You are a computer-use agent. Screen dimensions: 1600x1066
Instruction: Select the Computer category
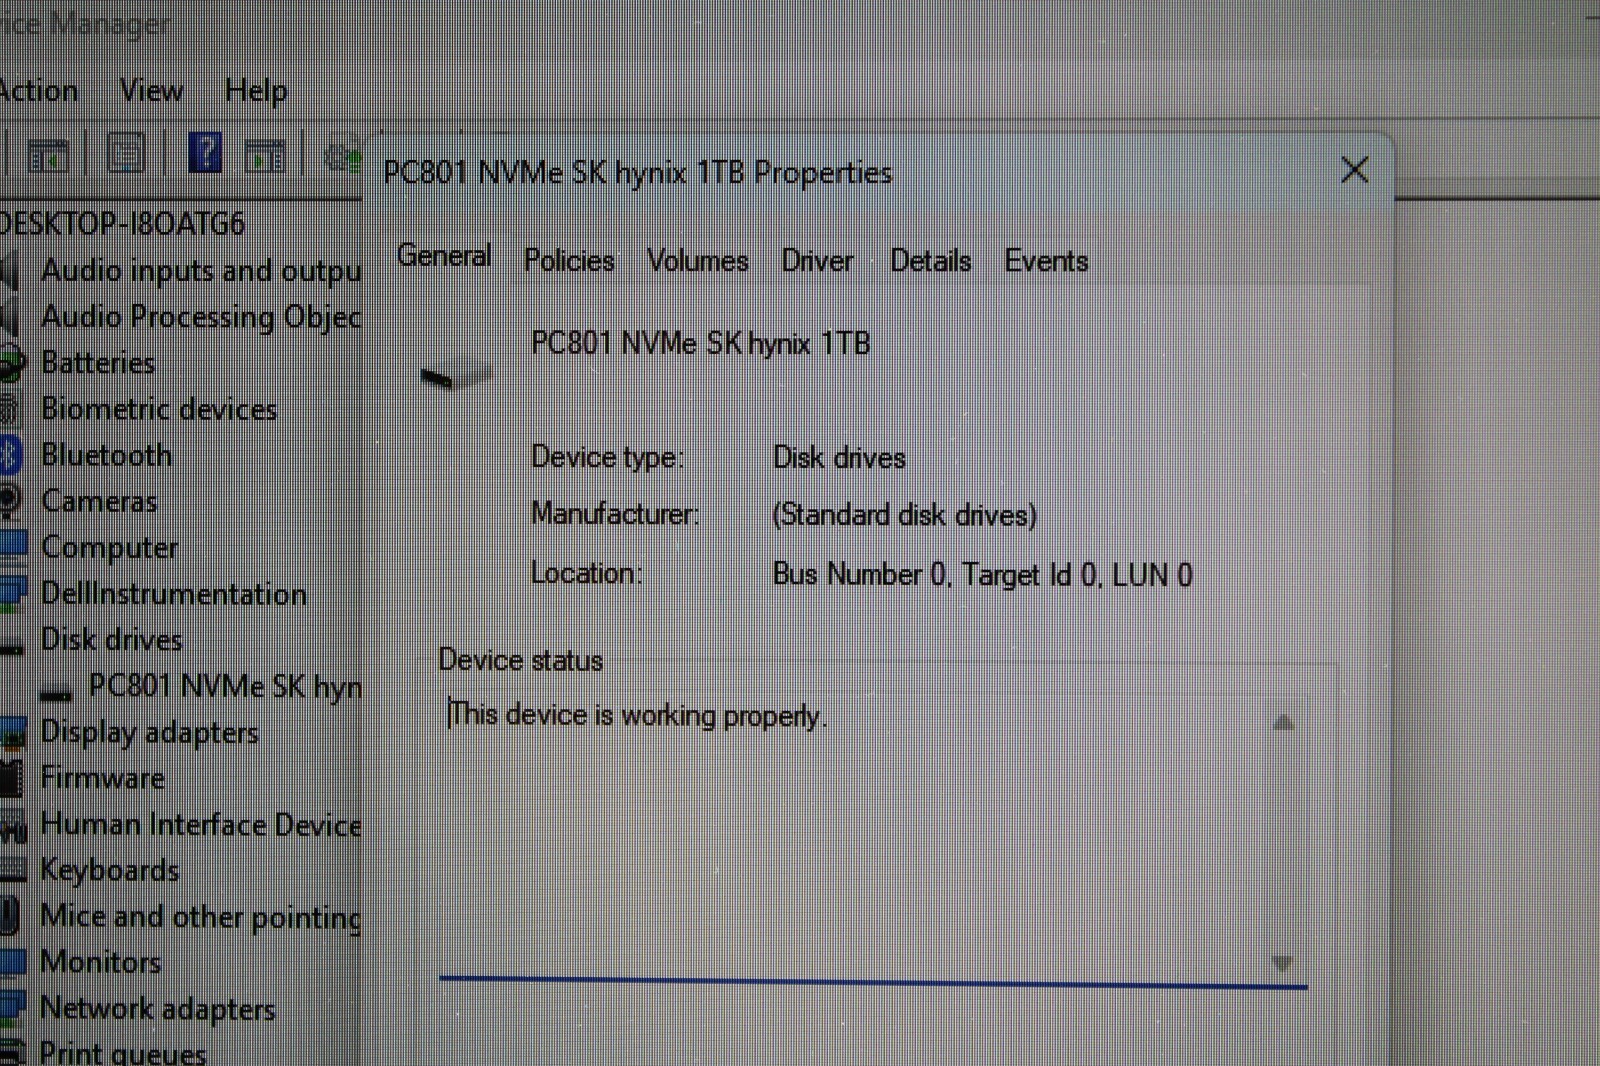(x=109, y=548)
